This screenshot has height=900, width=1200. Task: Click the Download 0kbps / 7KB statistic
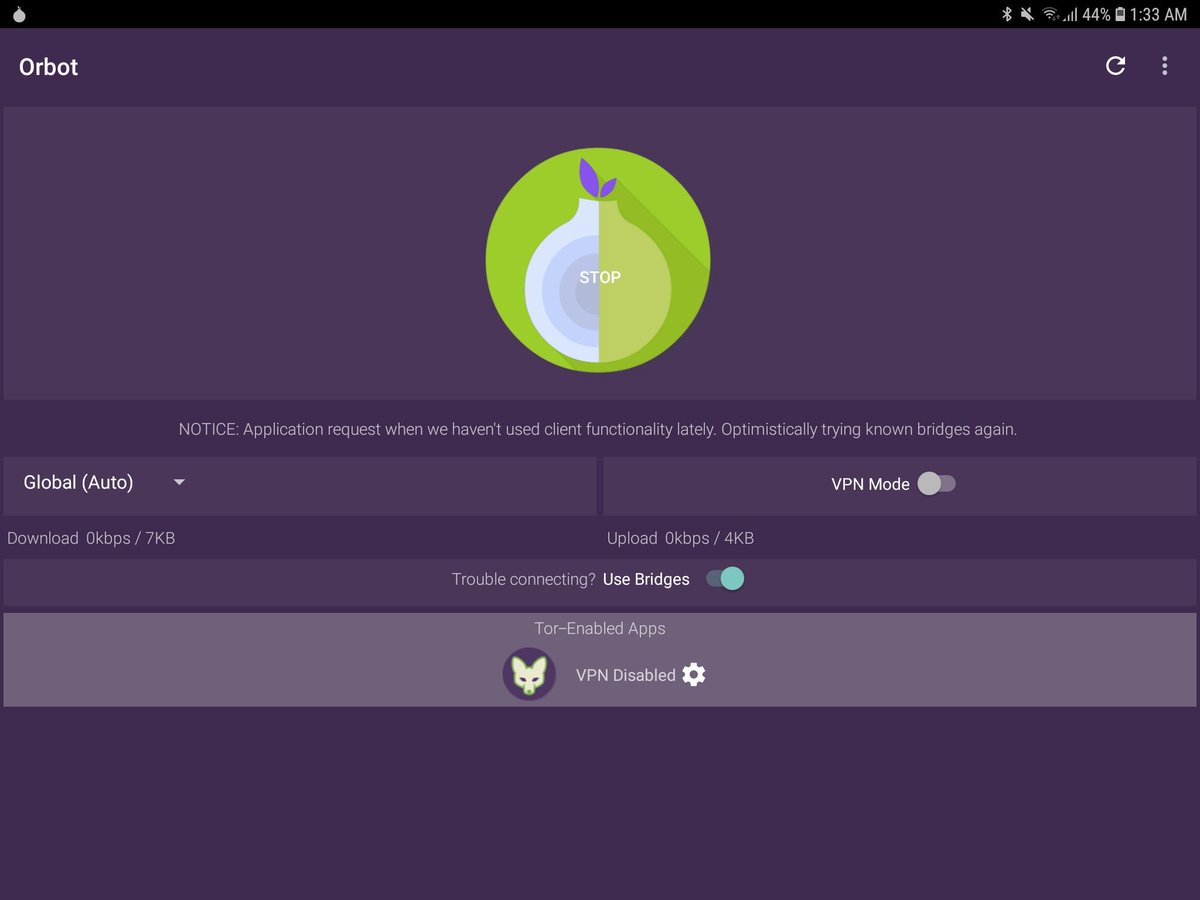(91, 538)
